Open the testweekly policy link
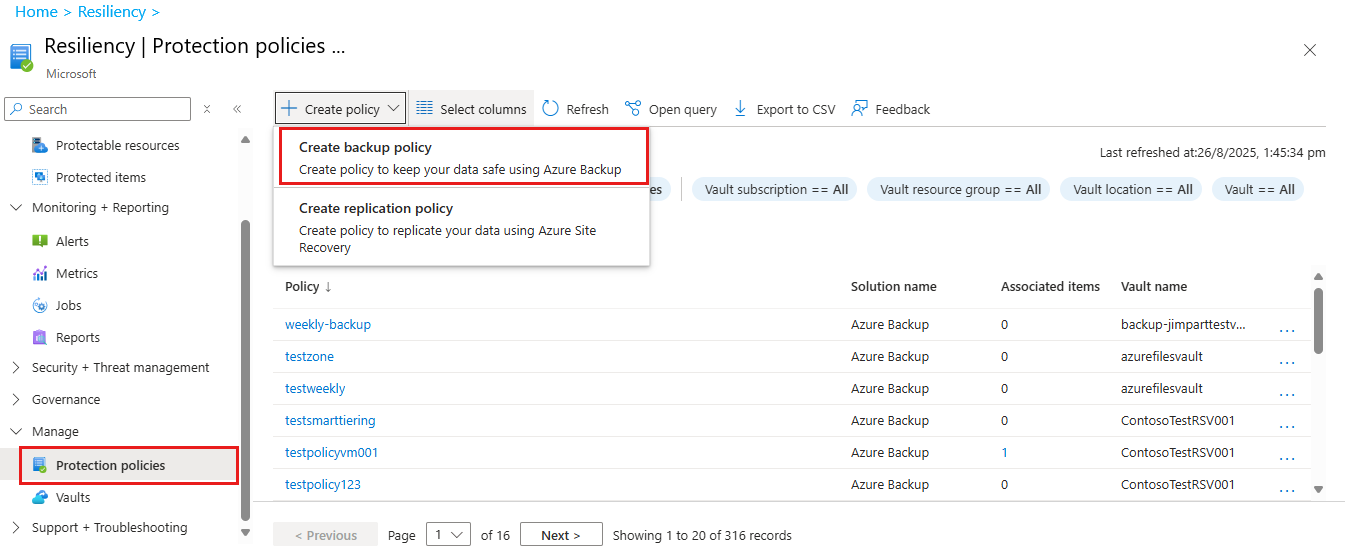 [315, 388]
